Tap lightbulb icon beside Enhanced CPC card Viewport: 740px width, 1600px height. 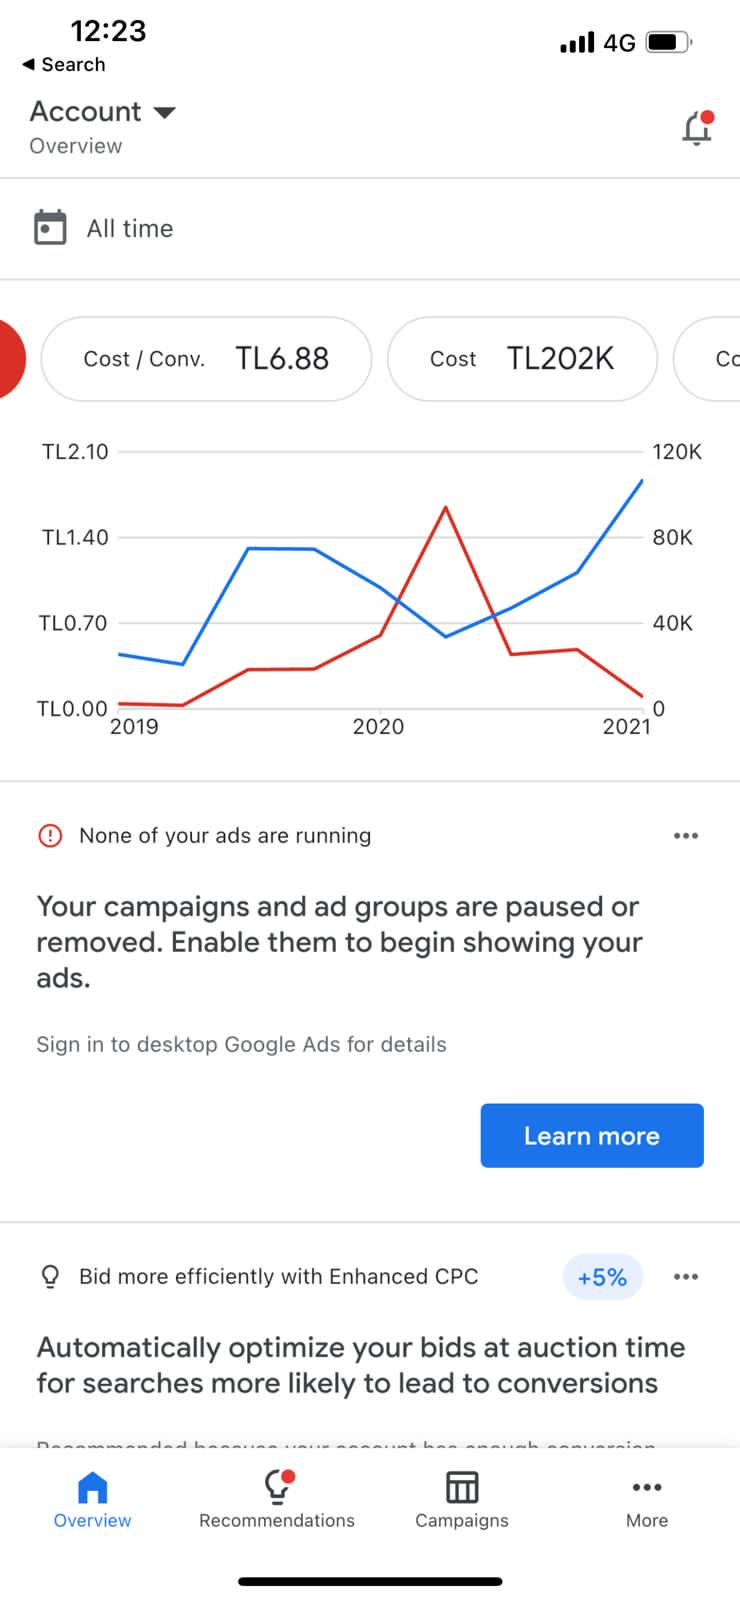pos(50,1277)
